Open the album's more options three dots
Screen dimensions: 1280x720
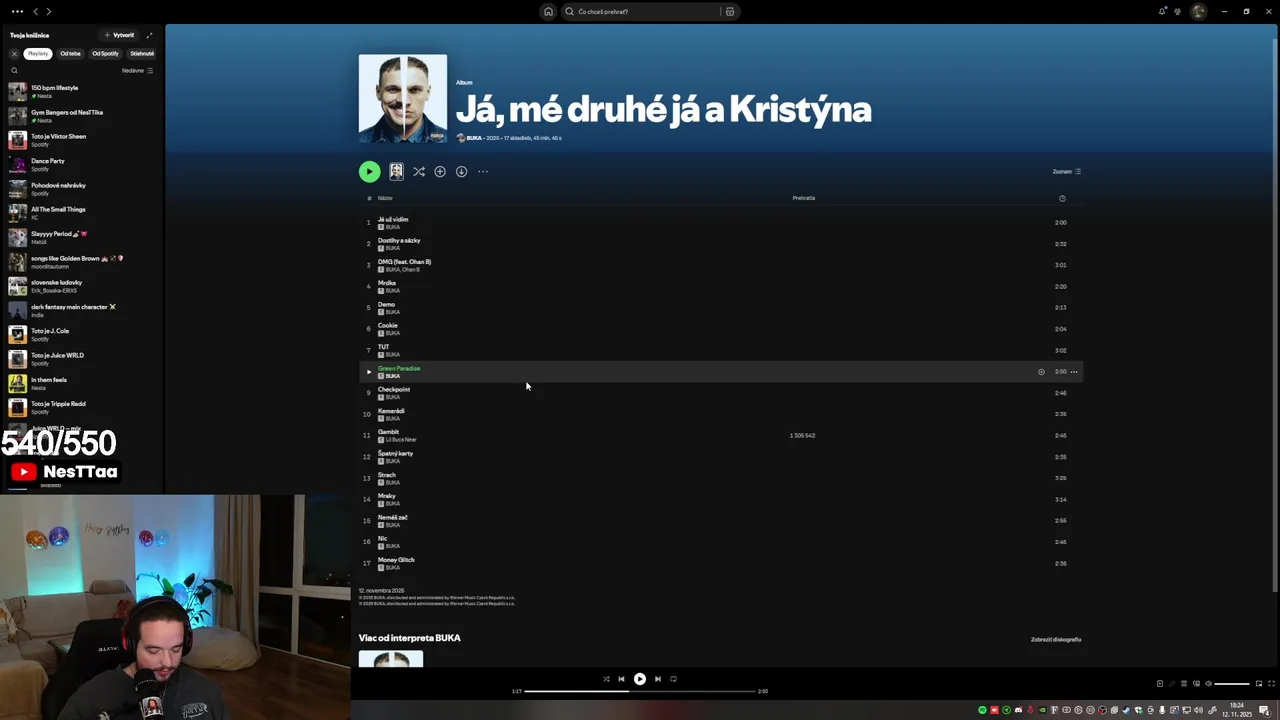click(483, 171)
